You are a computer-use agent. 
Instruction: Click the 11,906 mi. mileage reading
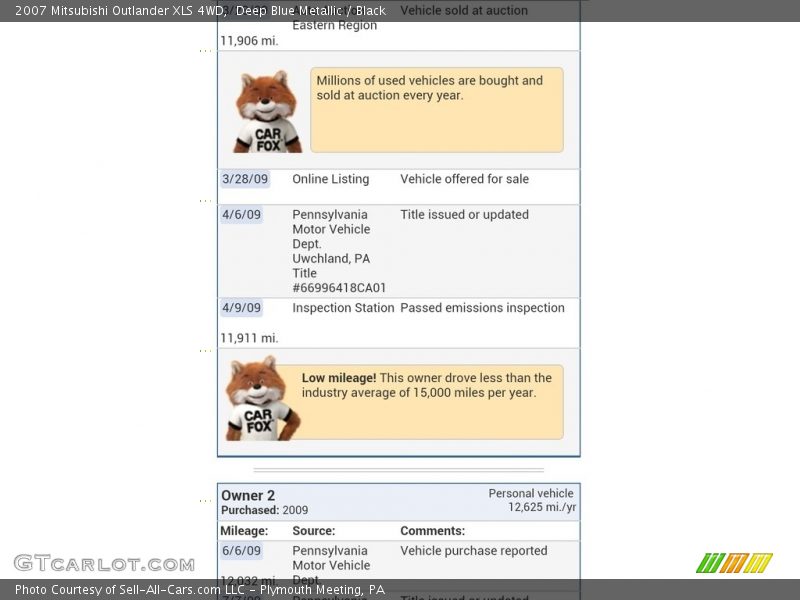(249, 41)
